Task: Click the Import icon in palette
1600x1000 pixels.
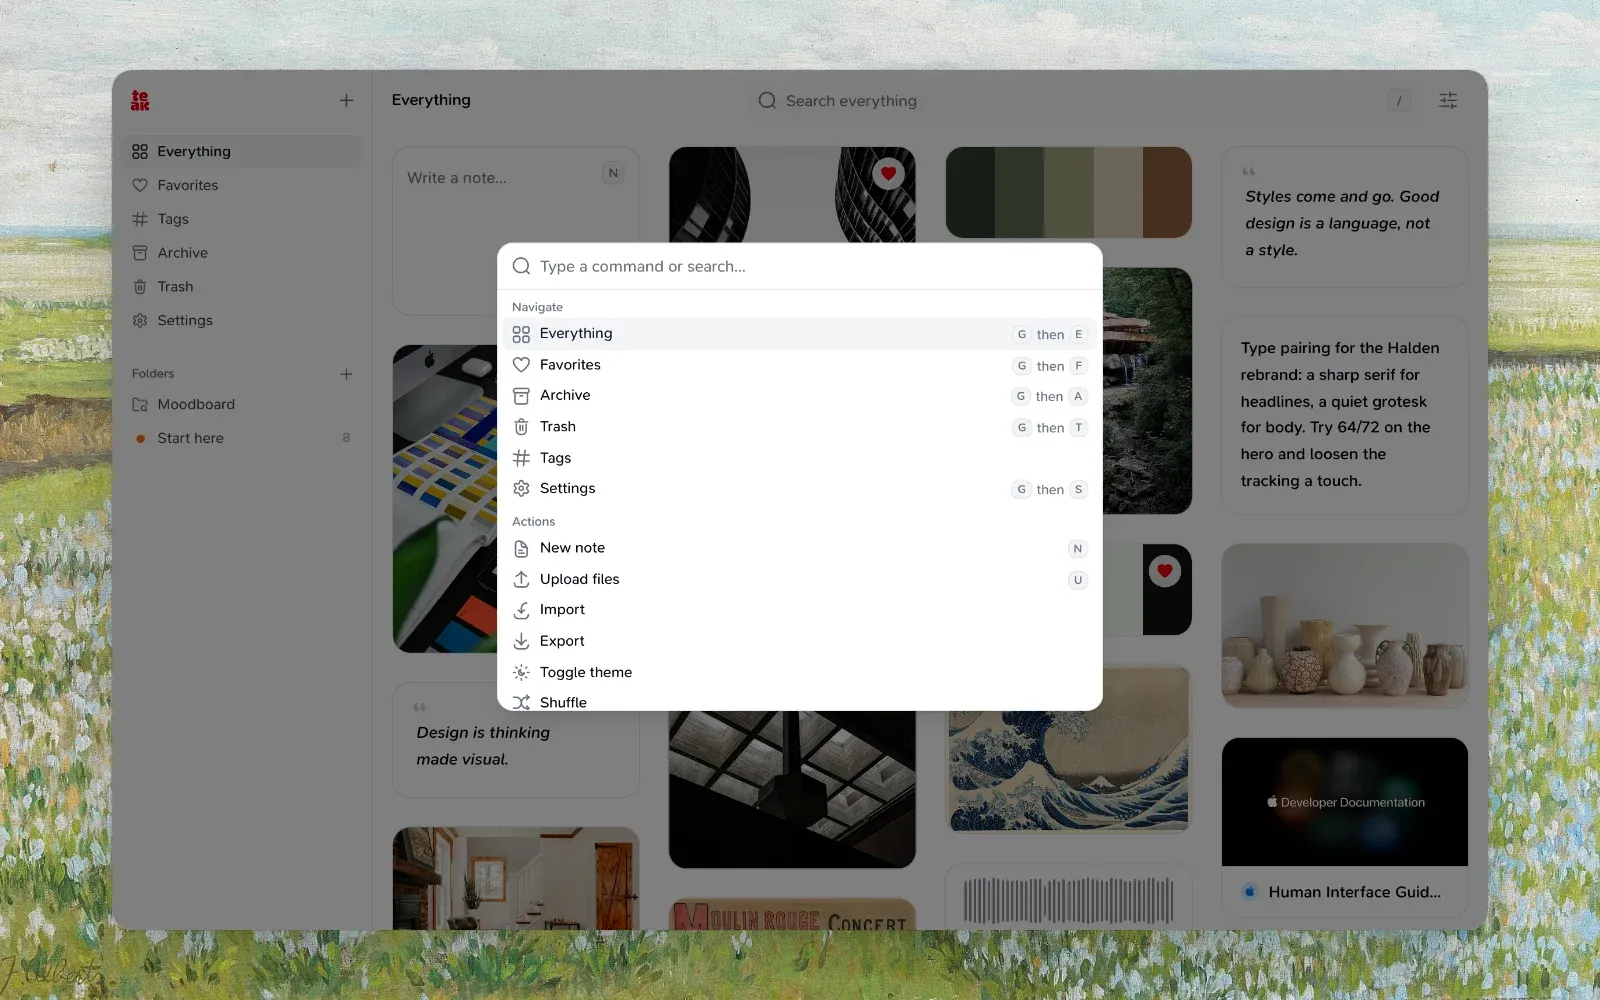Action: [x=521, y=610]
